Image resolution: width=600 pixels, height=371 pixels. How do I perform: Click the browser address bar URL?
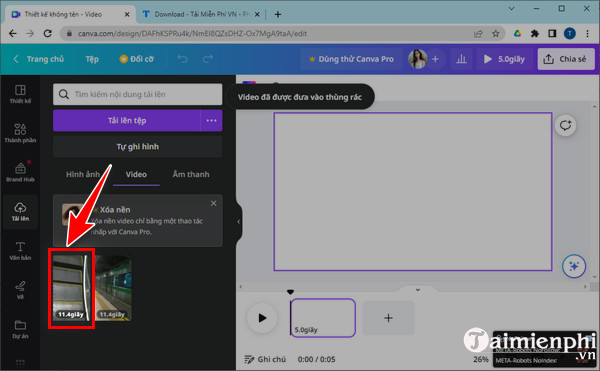[192, 34]
